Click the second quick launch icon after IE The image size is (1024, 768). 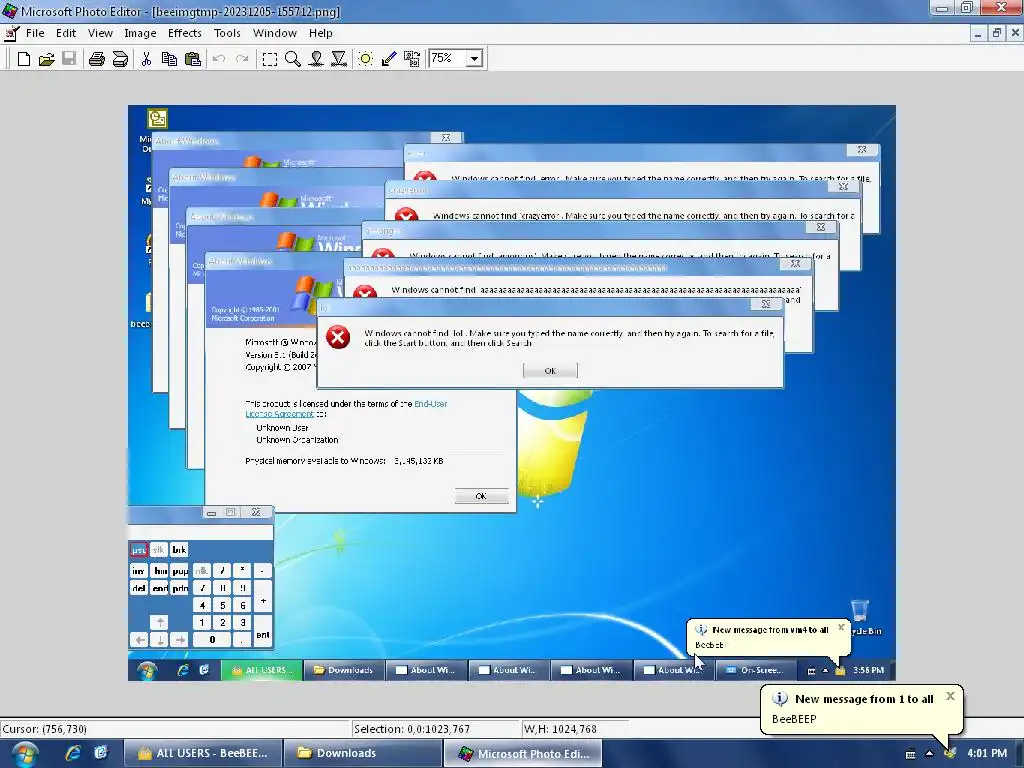pyautogui.click(x=101, y=753)
